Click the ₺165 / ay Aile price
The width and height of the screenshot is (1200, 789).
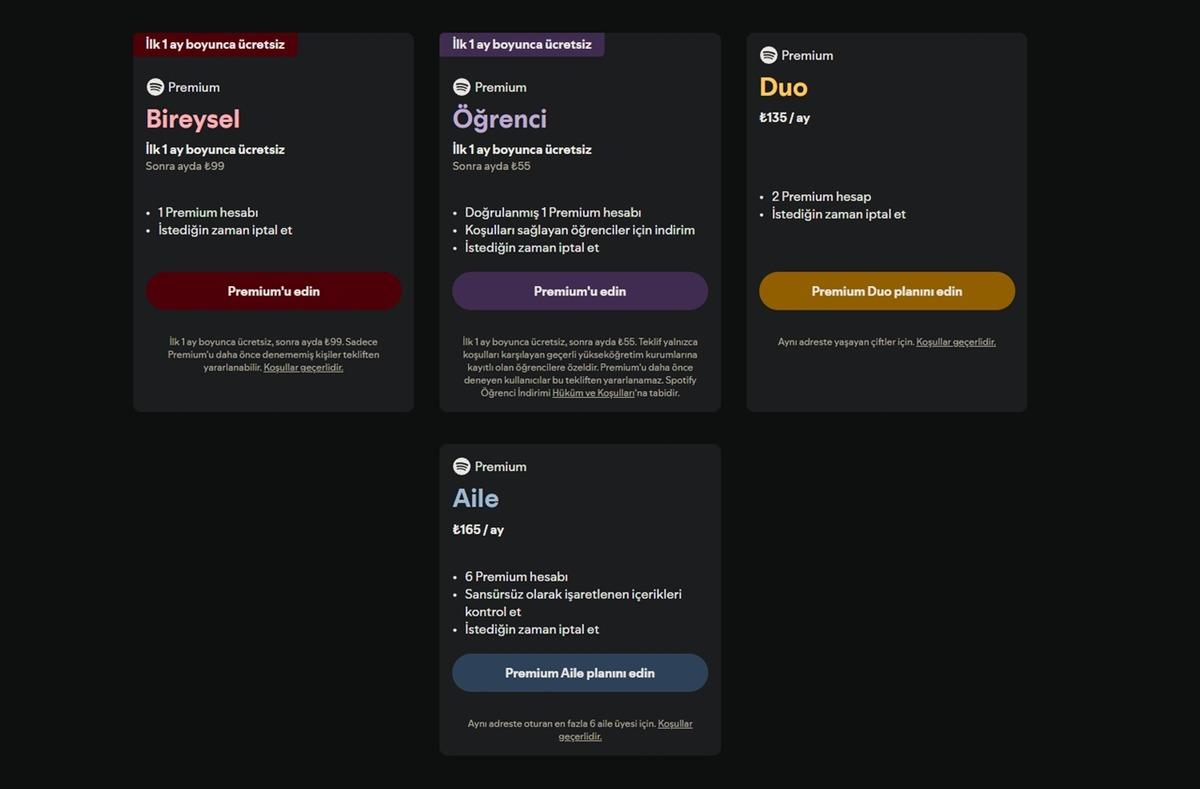(x=478, y=529)
